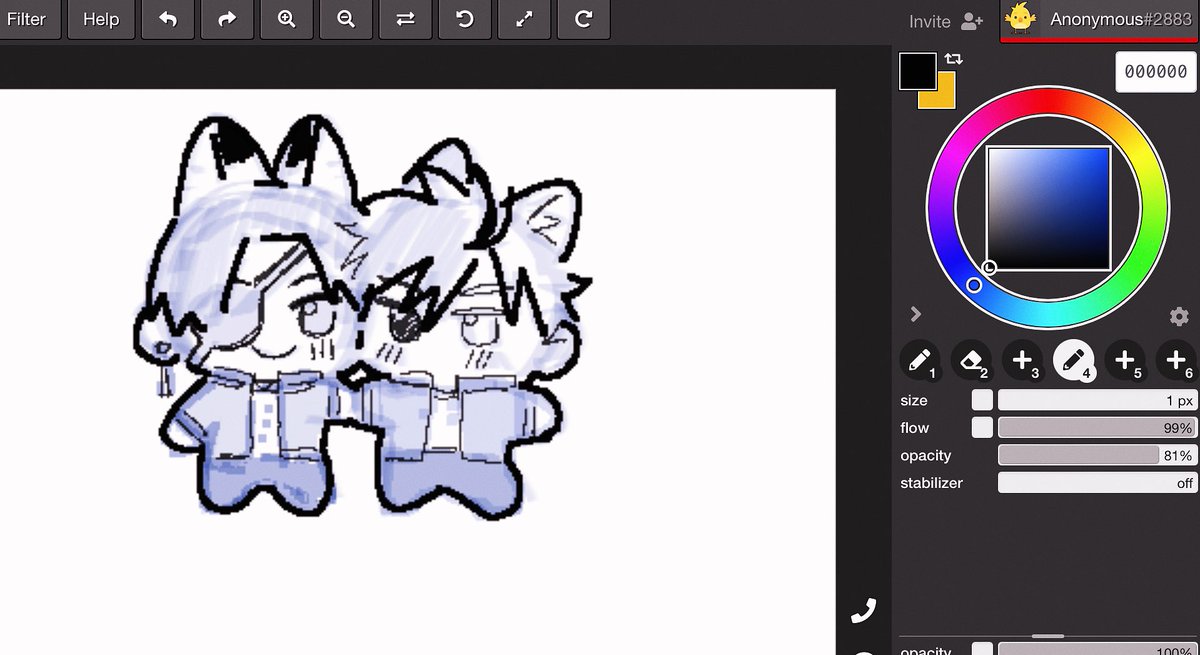Click the stabilizer setting showing off
Viewport: 1200px width, 655px height.
(x=1097, y=482)
